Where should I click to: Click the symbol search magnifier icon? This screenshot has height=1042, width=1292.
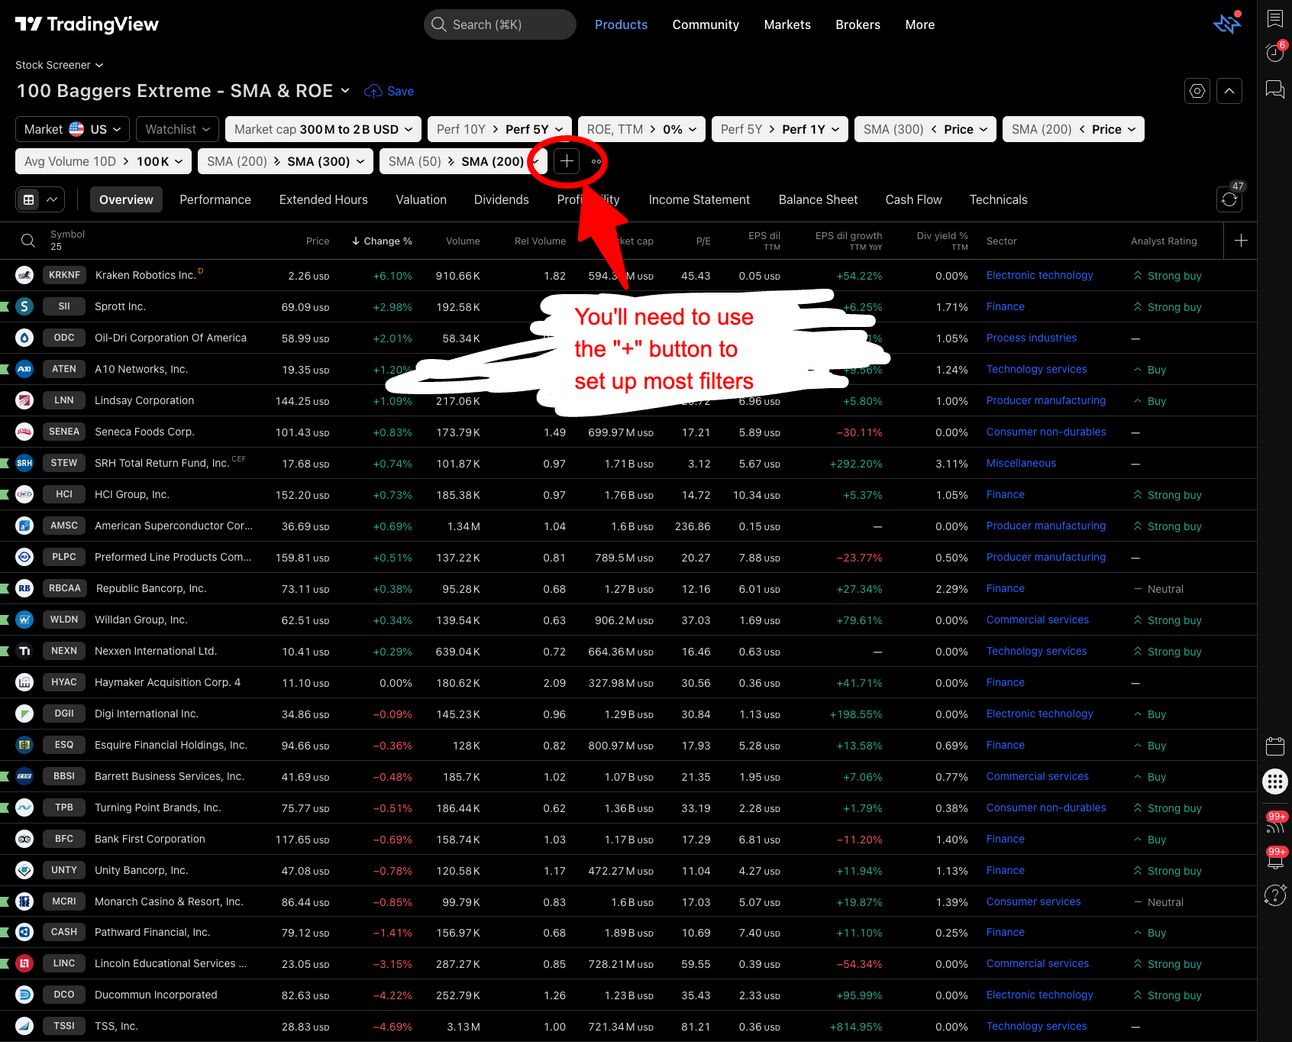click(x=28, y=241)
